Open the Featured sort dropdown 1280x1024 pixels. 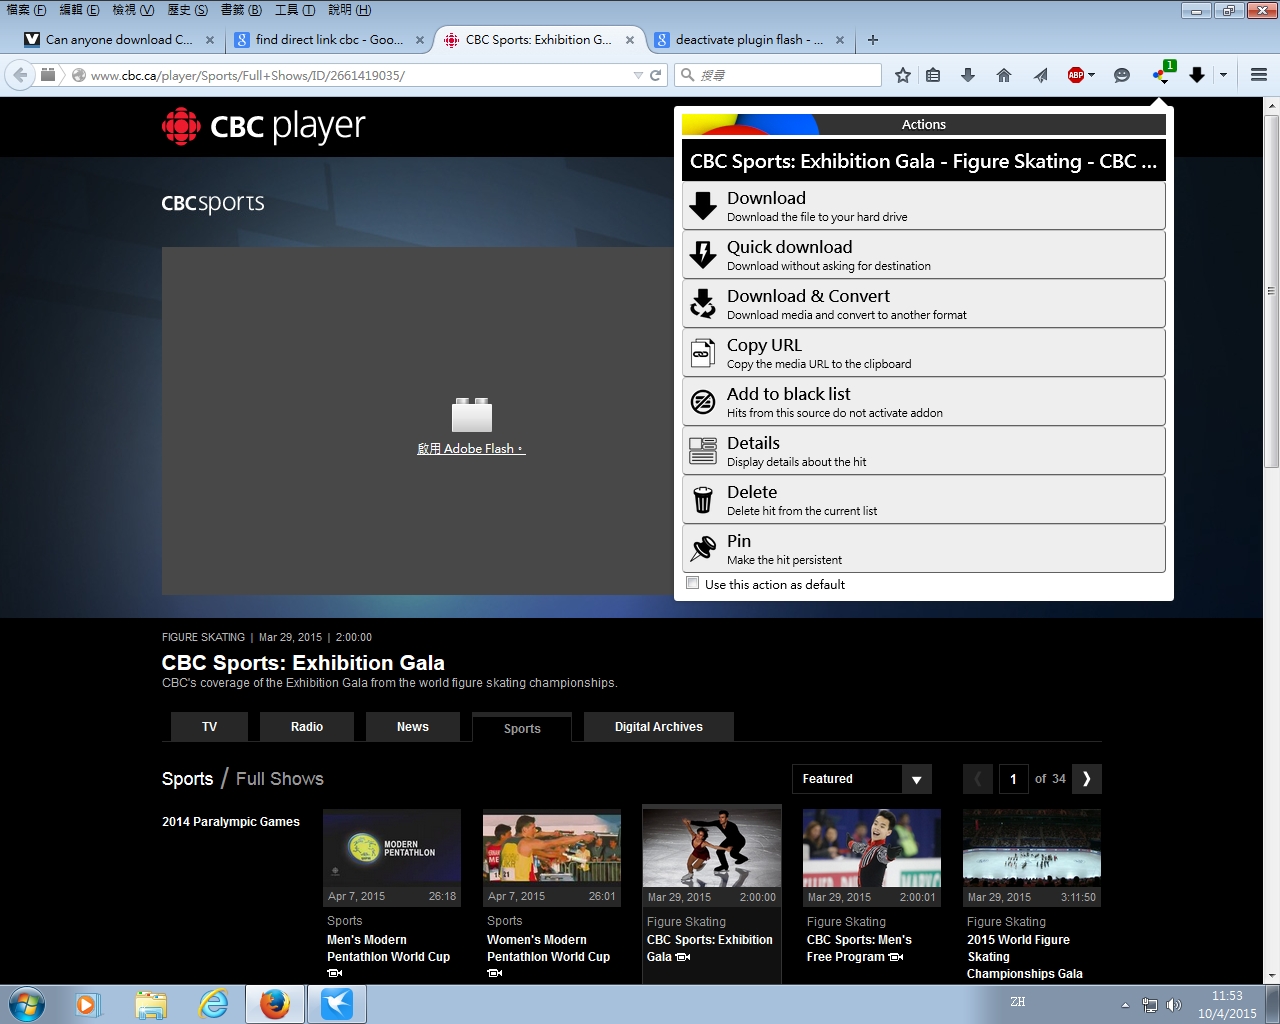point(861,779)
